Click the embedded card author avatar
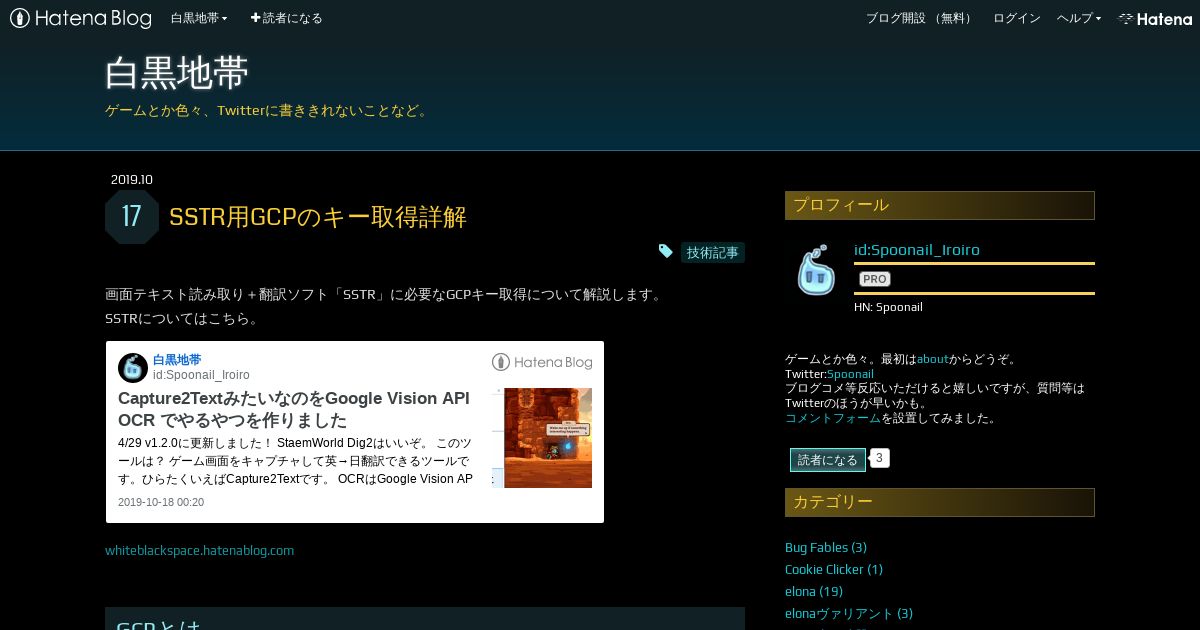Viewport: 1200px width, 630px height. (133, 368)
